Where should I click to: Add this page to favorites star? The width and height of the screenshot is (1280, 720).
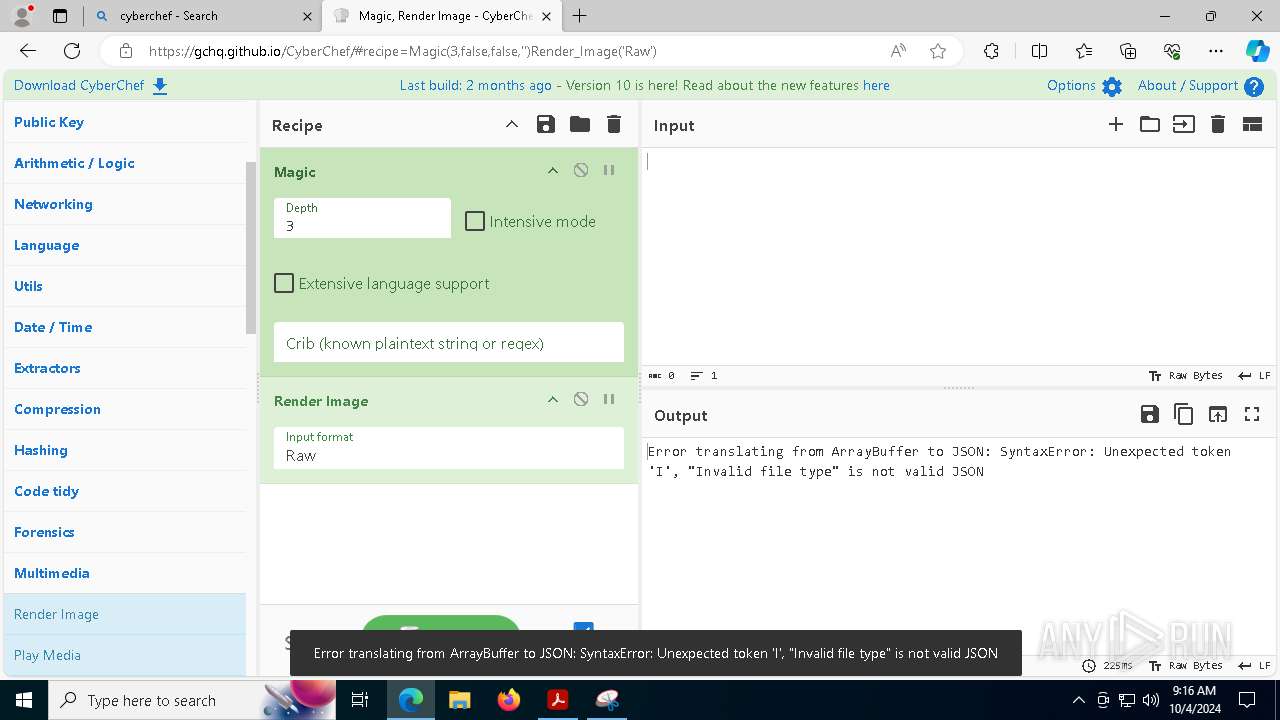coord(938,51)
